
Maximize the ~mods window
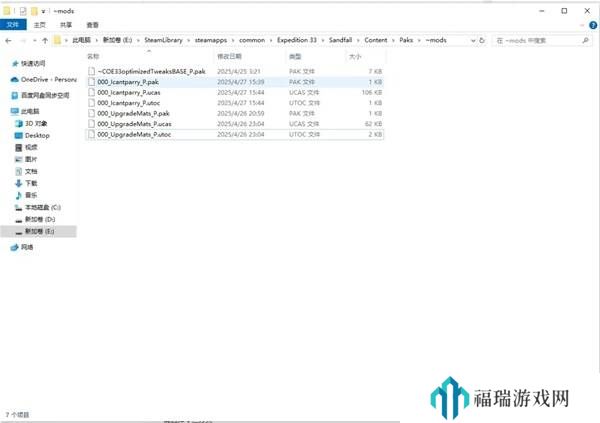click(x=564, y=11)
